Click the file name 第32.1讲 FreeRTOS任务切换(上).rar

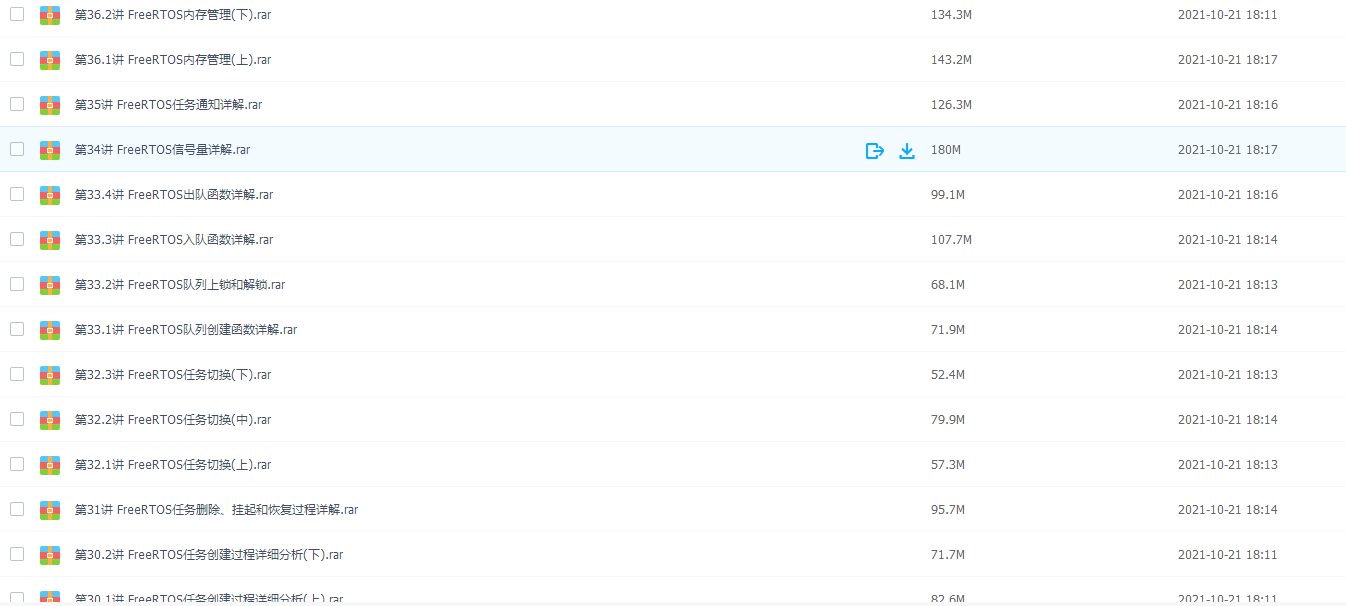[x=173, y=465]
